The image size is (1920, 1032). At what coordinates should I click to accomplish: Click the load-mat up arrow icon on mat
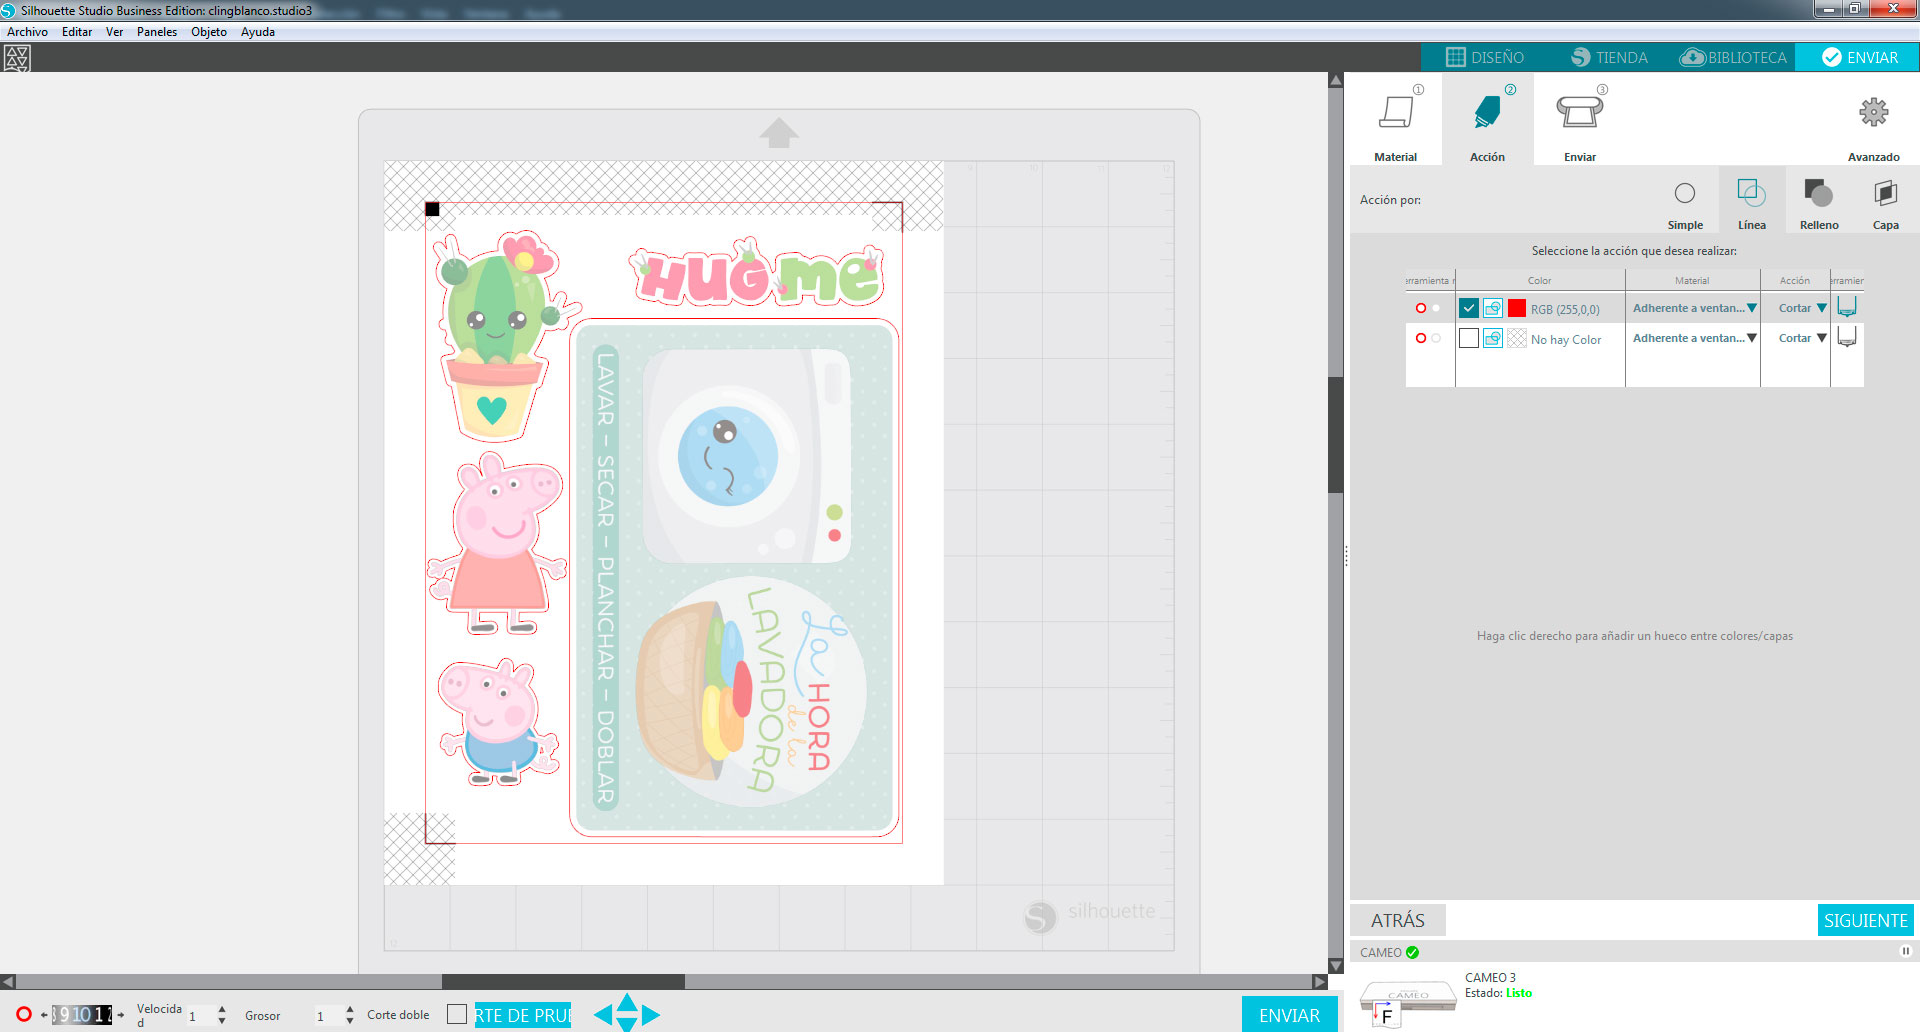(x=779, y=133)
